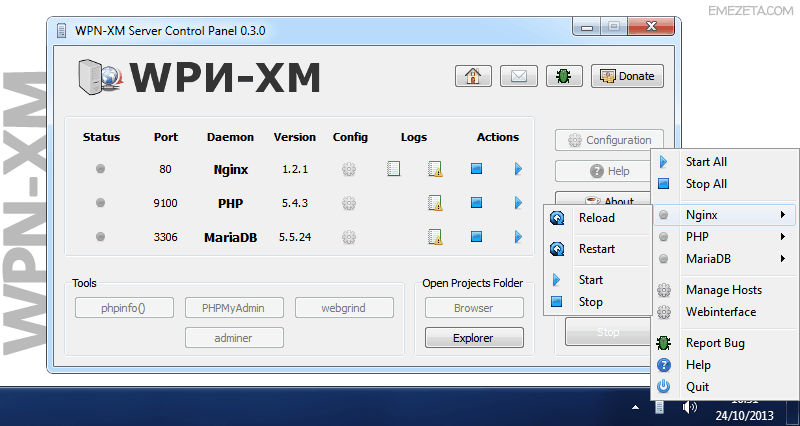Open the MariaDB error log icon
Viewport: 800px width, 426px height.
[x=435, y=237]
